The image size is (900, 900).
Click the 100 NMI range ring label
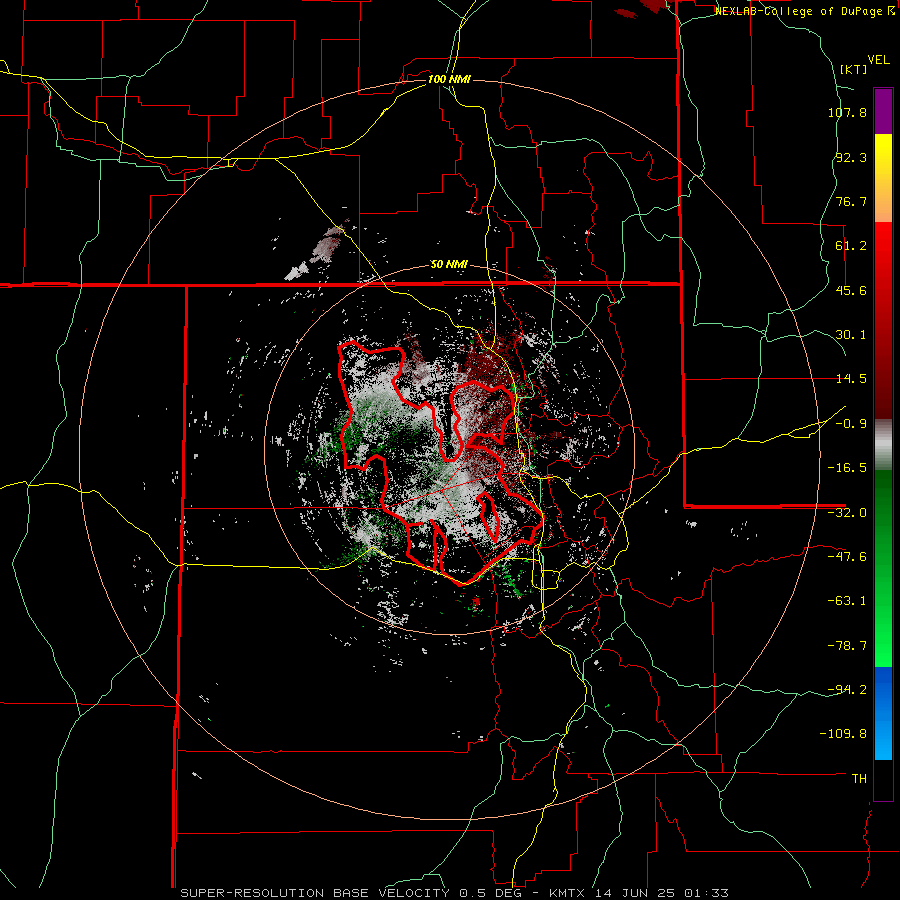(449, 79)
